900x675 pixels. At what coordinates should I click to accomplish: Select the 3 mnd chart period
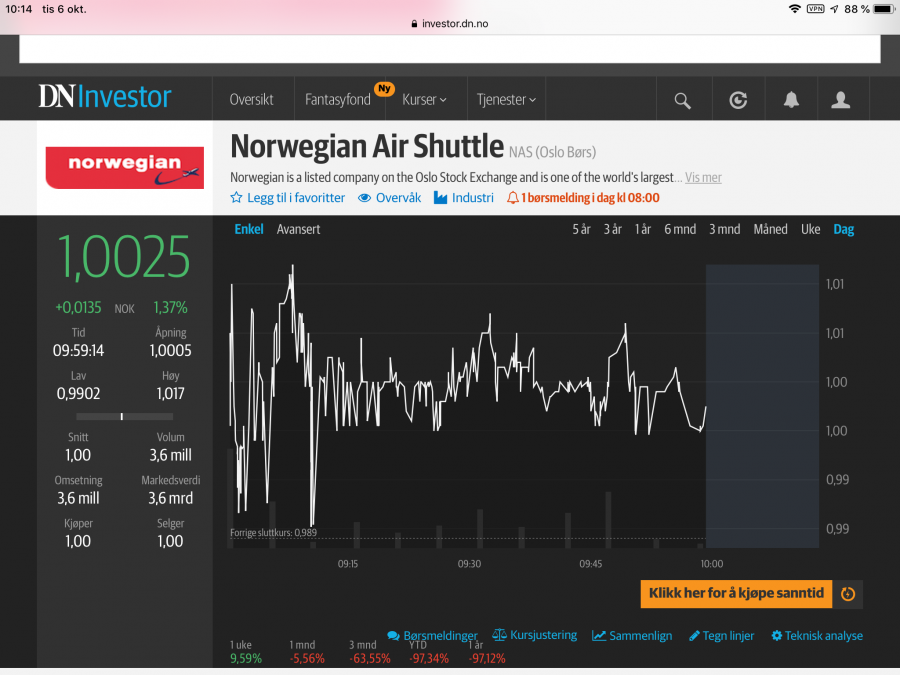coord(724,229)
